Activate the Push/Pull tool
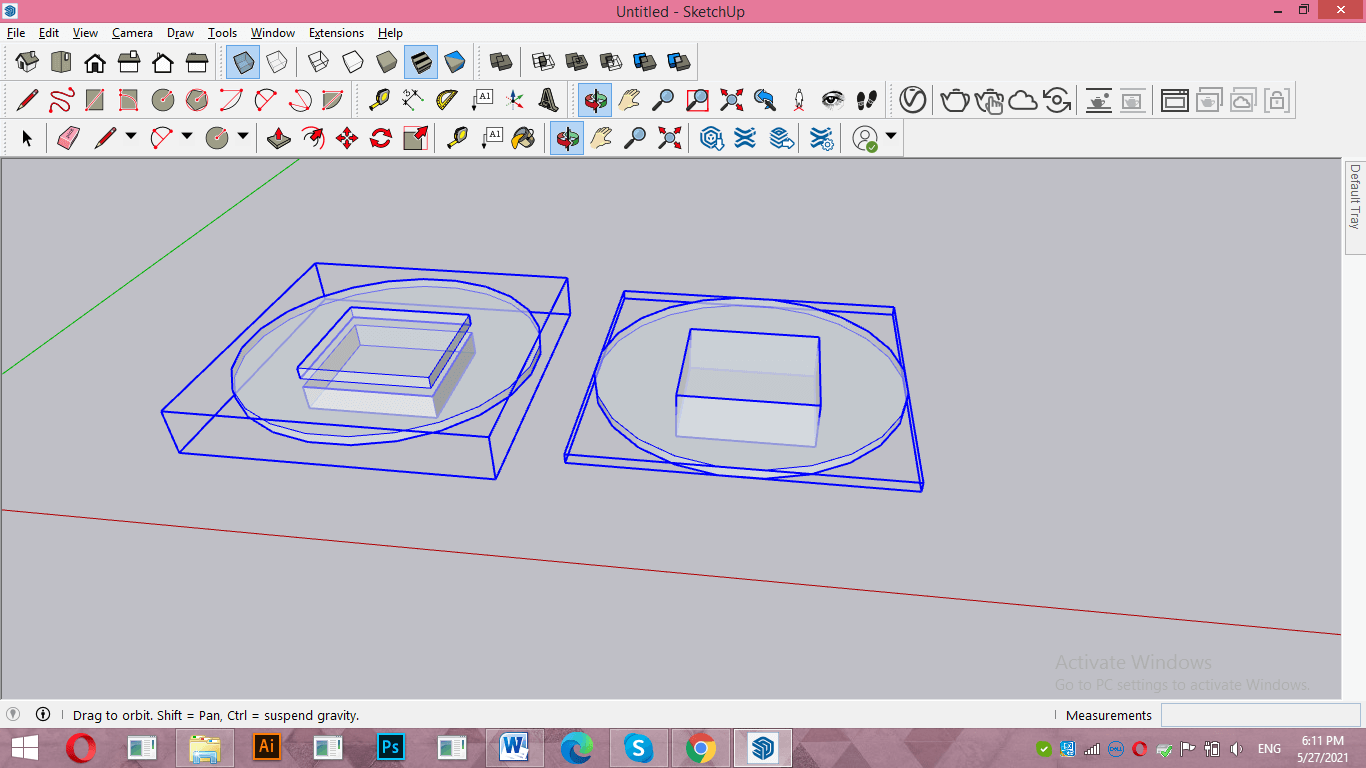The image size is (1366, 768). (x=280, y=138)
